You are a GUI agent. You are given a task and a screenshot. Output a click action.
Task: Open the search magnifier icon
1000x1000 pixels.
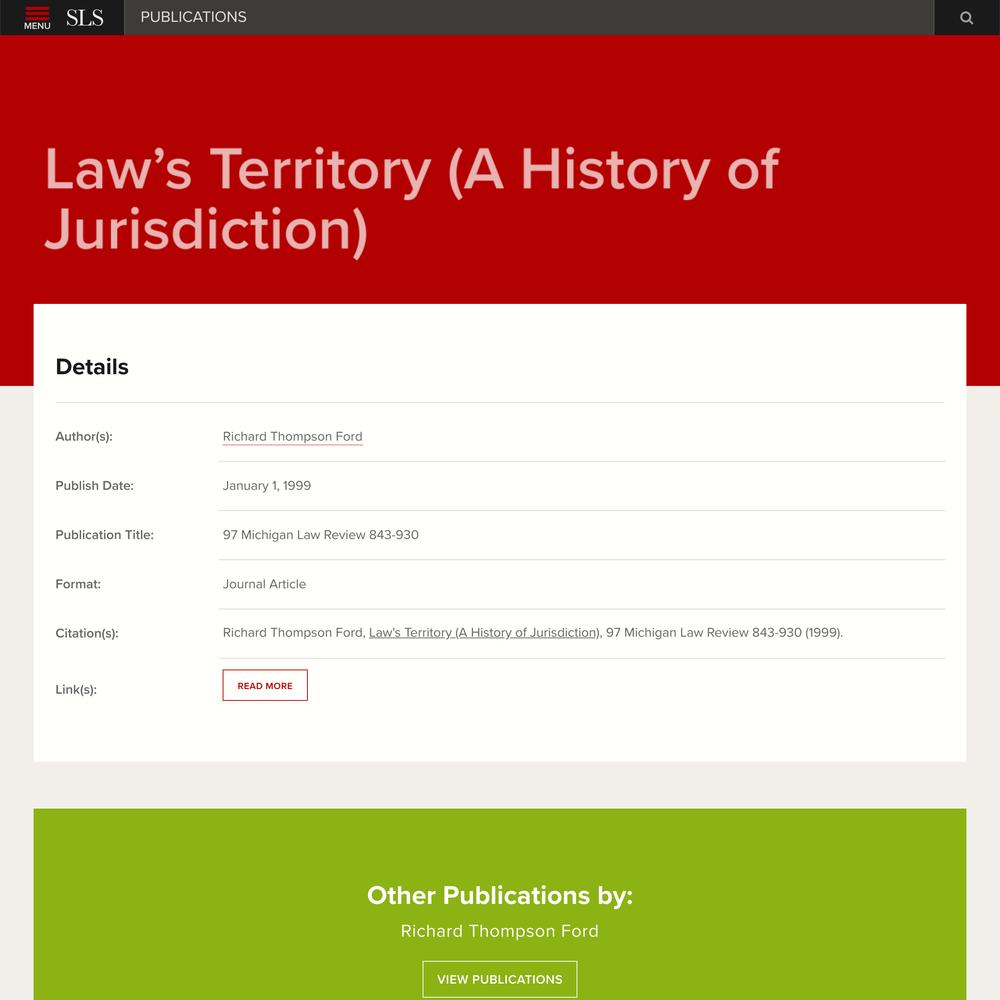966,18
